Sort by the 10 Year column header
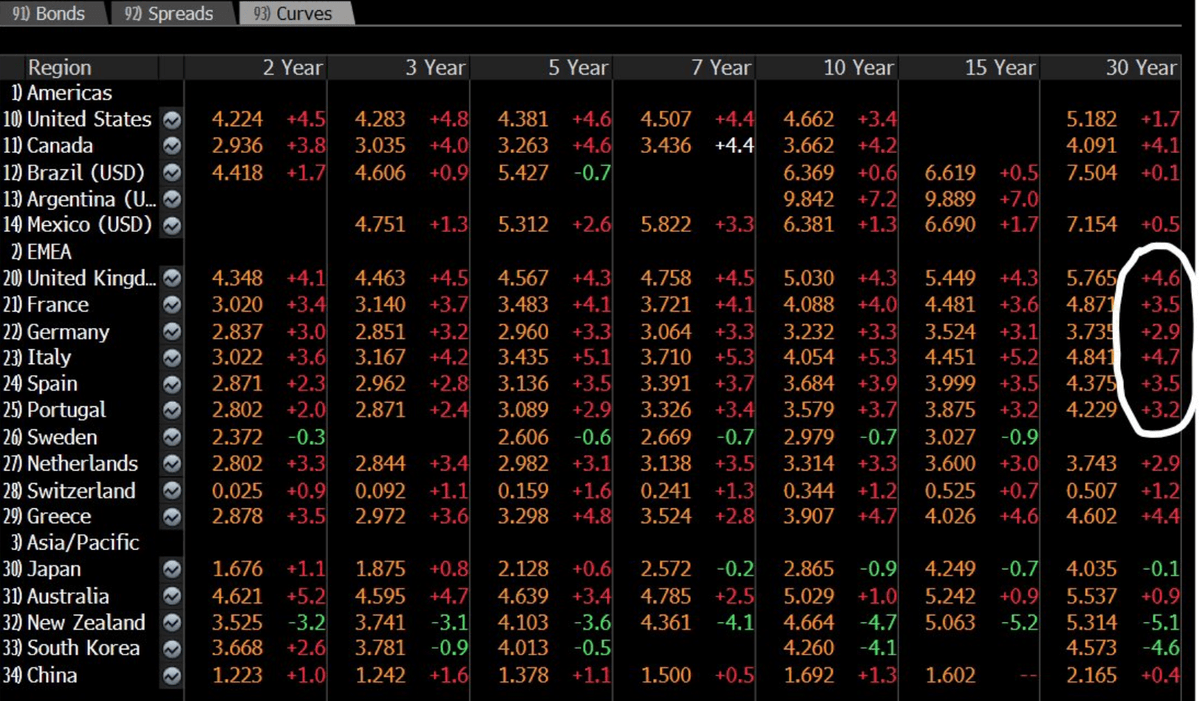Screen dimensions: 1200x701 (x=858, y=68)
